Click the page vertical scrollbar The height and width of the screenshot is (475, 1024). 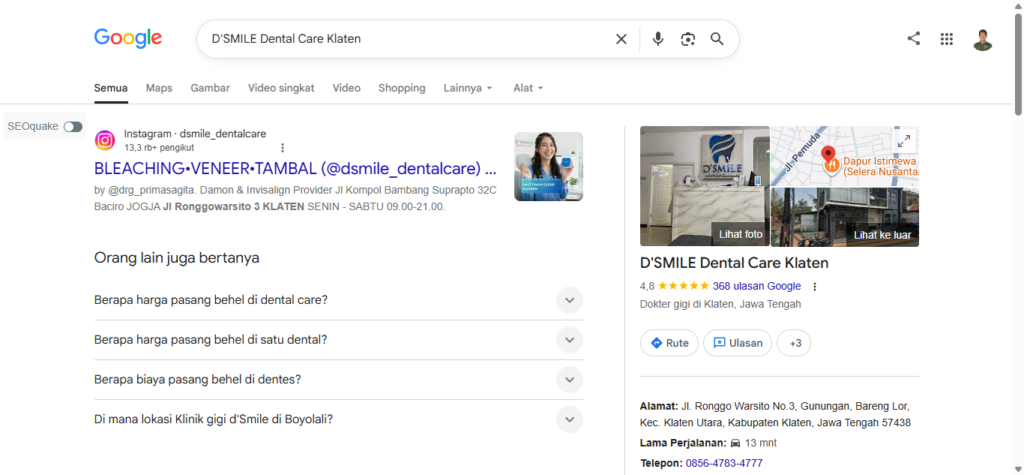pos(1019,65)
